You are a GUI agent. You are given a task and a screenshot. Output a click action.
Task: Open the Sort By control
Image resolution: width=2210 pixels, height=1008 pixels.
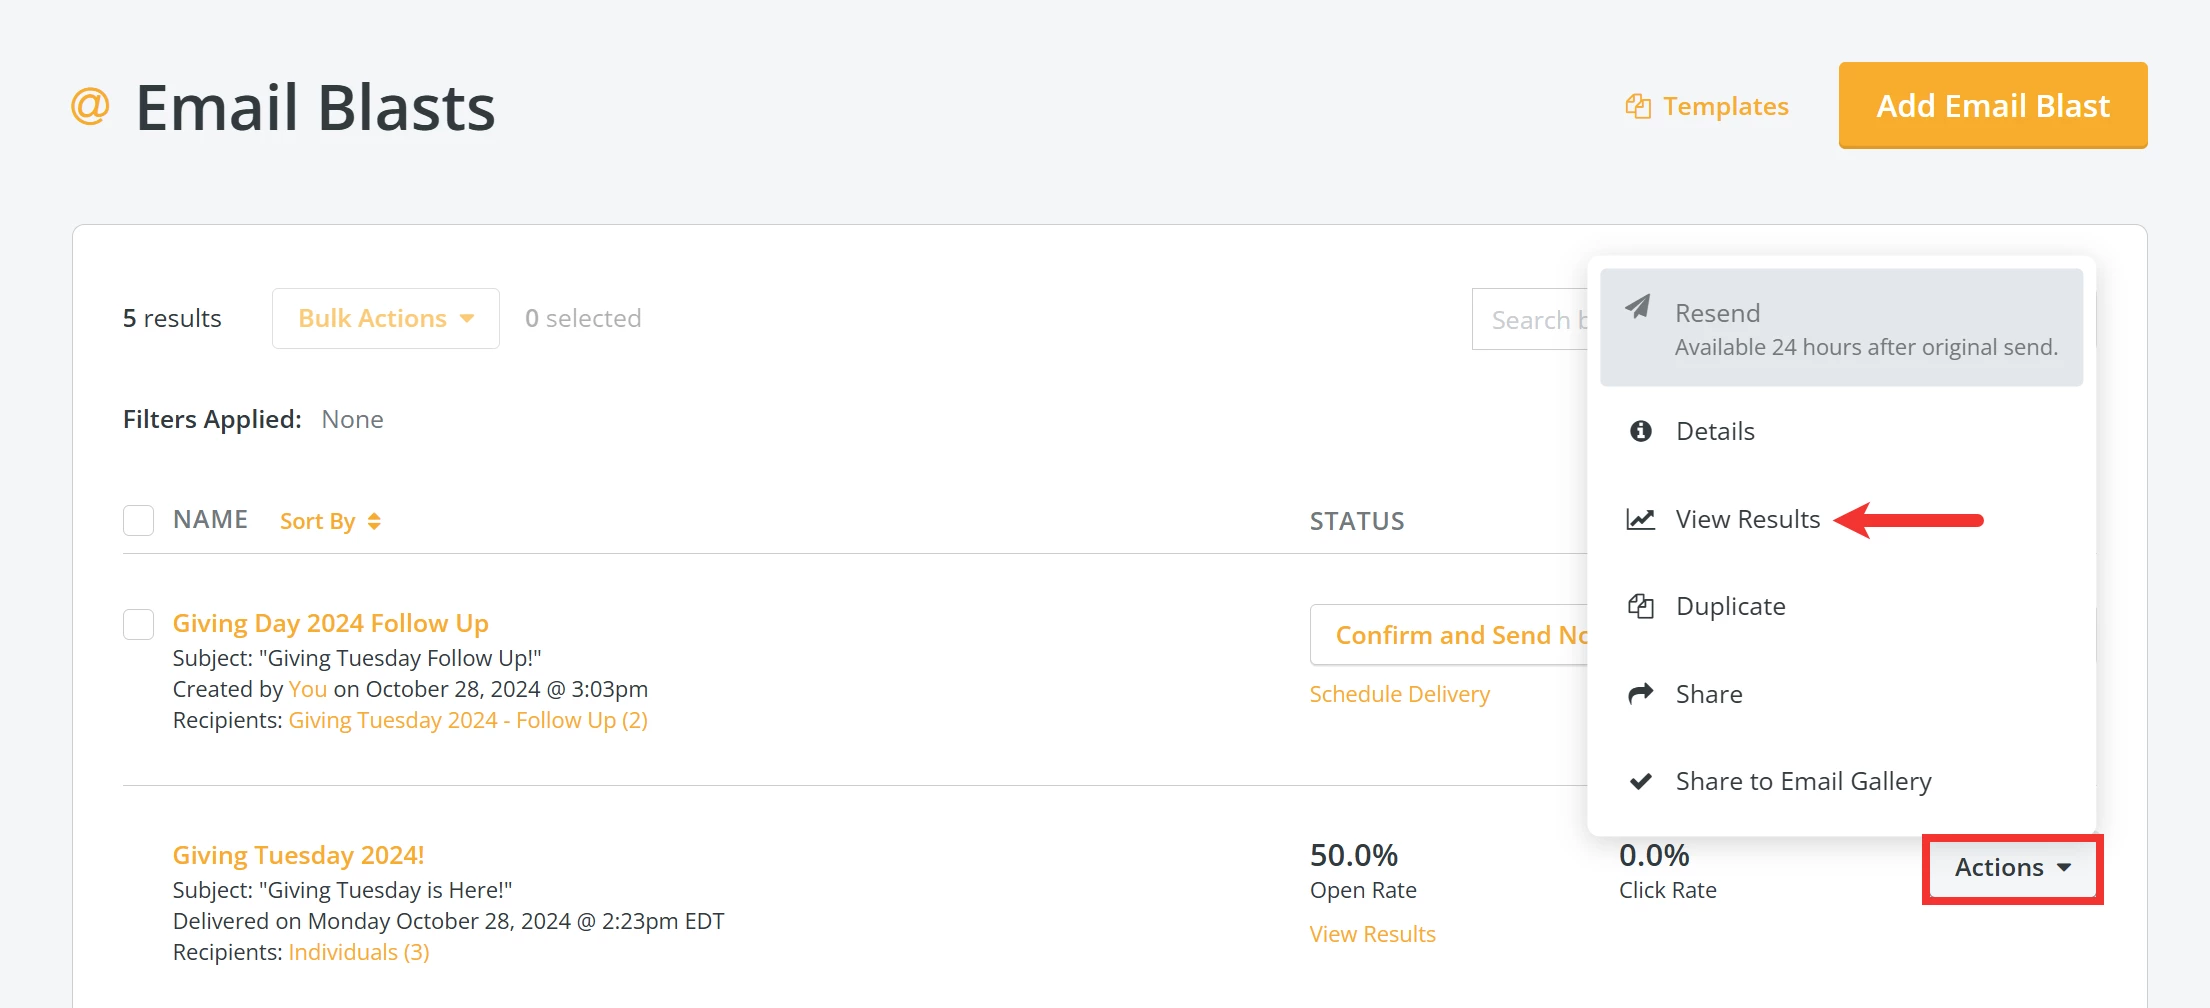click(x=320, y=521)
